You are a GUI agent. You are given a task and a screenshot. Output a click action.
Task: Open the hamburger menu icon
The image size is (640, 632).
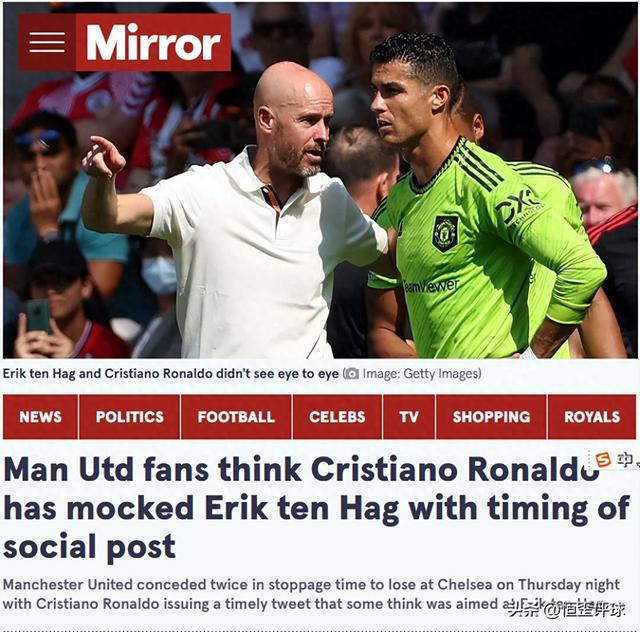pos(47,42)
